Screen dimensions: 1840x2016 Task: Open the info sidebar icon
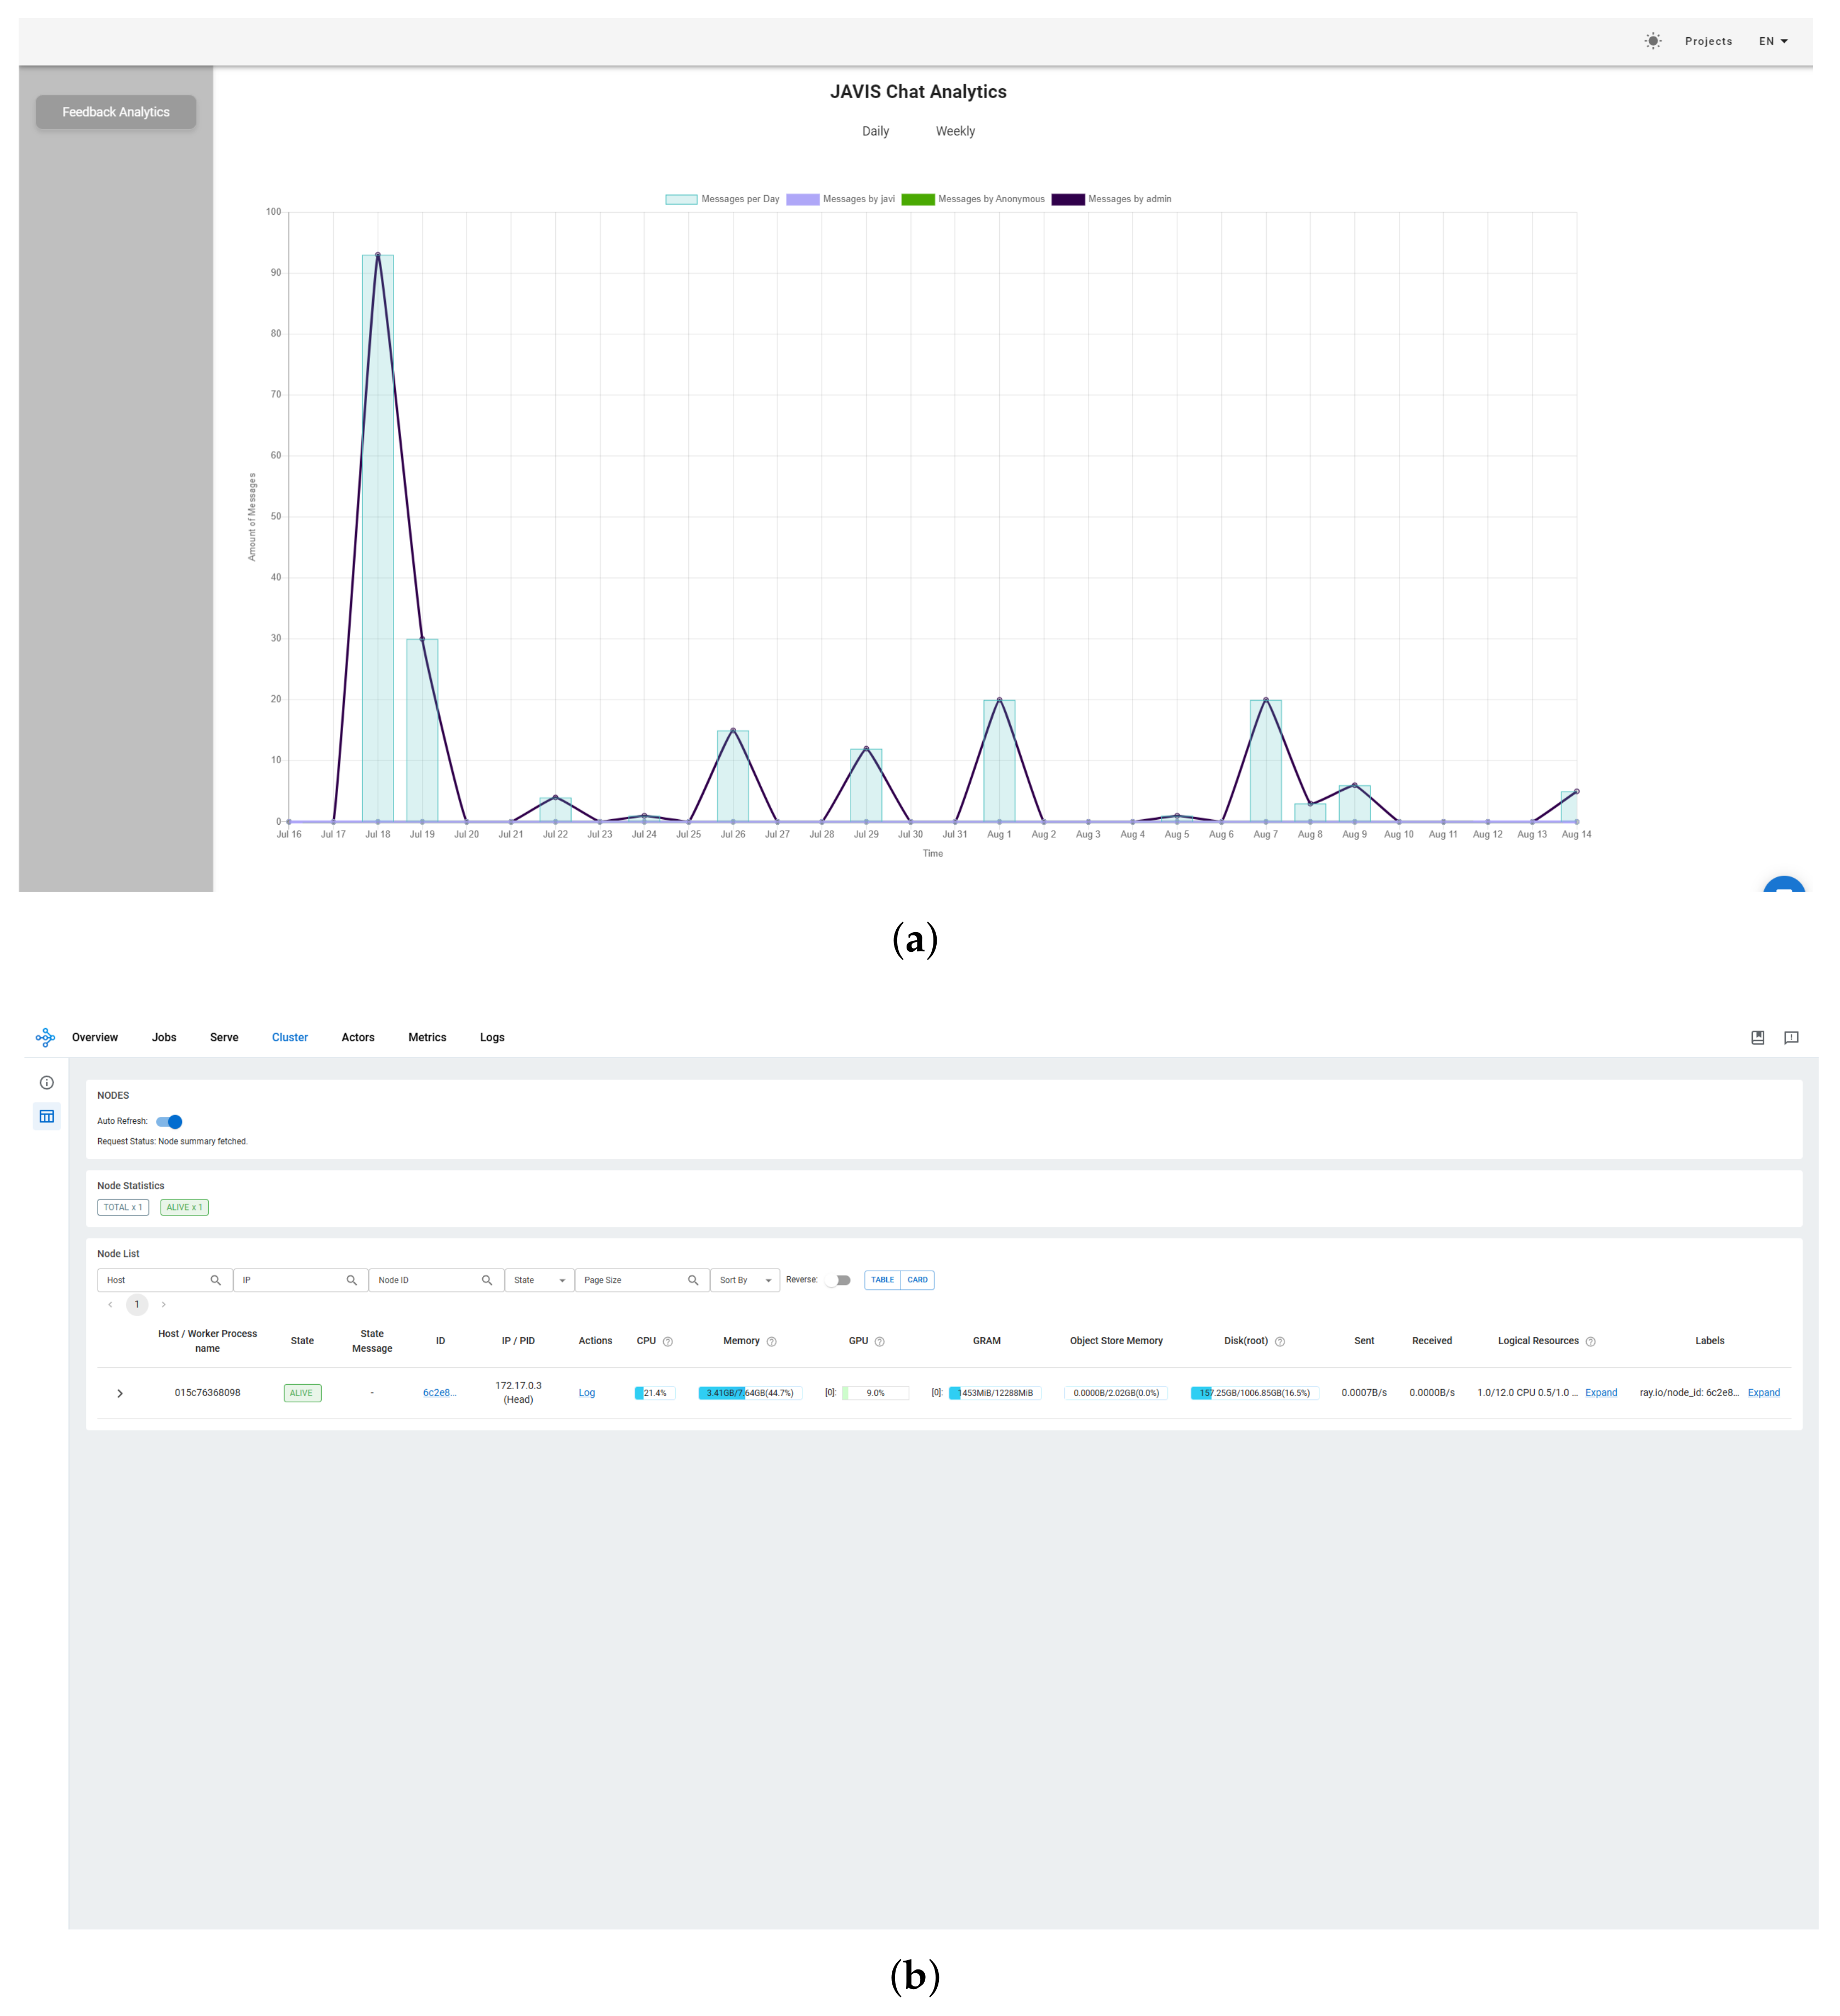(47, 1082)
